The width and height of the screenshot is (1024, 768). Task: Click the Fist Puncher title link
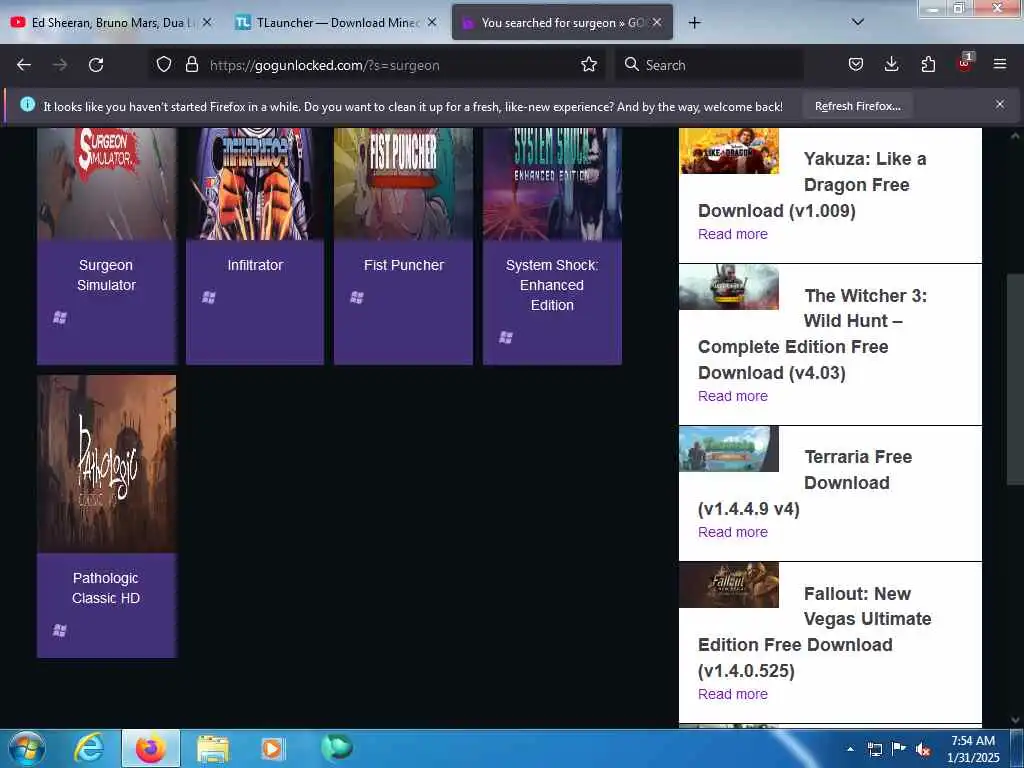coord(404,265)
